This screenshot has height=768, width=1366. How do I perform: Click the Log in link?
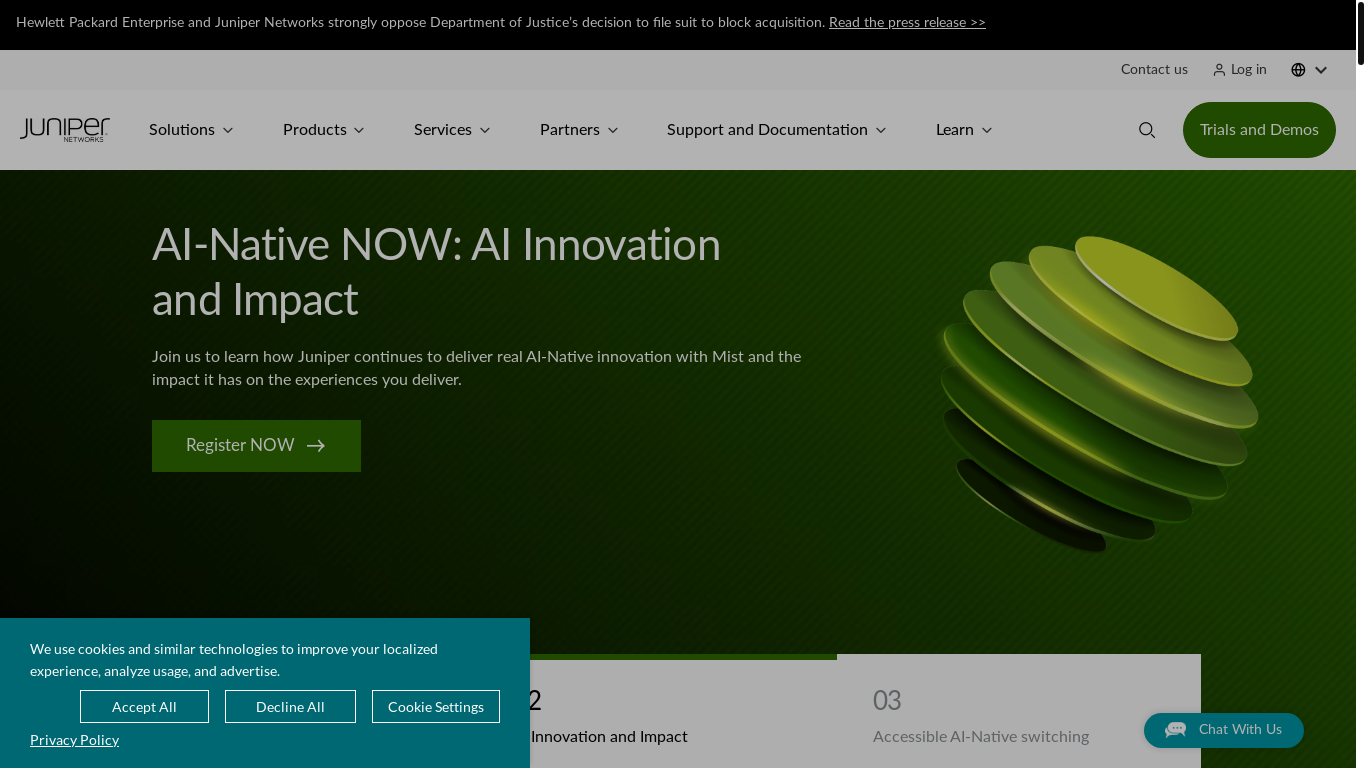(1248, 70)
